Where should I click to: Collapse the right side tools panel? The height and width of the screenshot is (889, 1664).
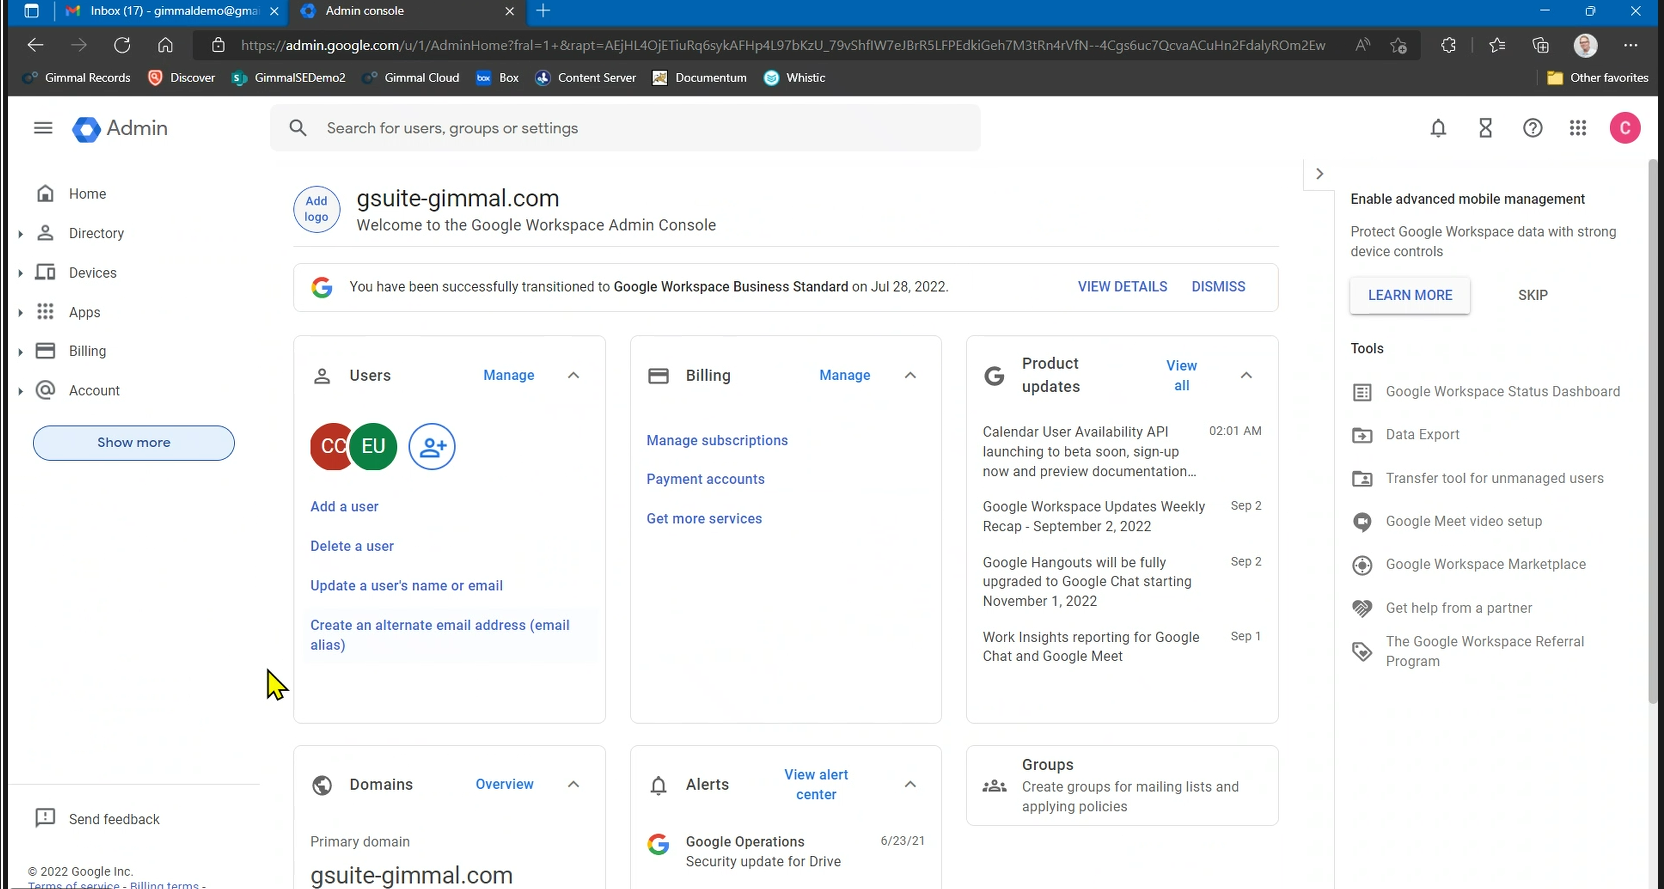pos(1319,174)
